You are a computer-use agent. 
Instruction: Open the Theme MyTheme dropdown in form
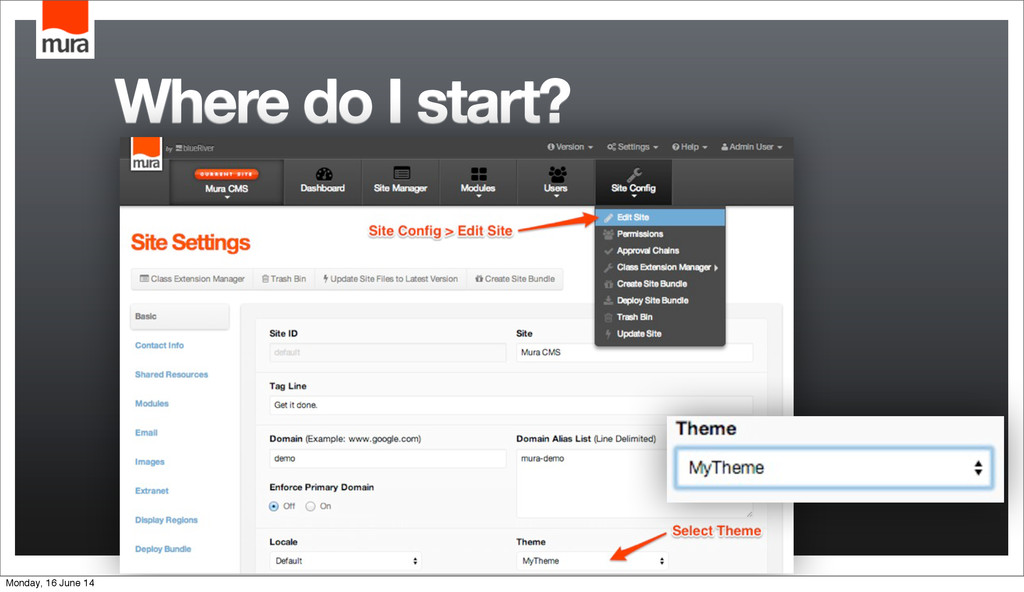click(x=592, y=561)
